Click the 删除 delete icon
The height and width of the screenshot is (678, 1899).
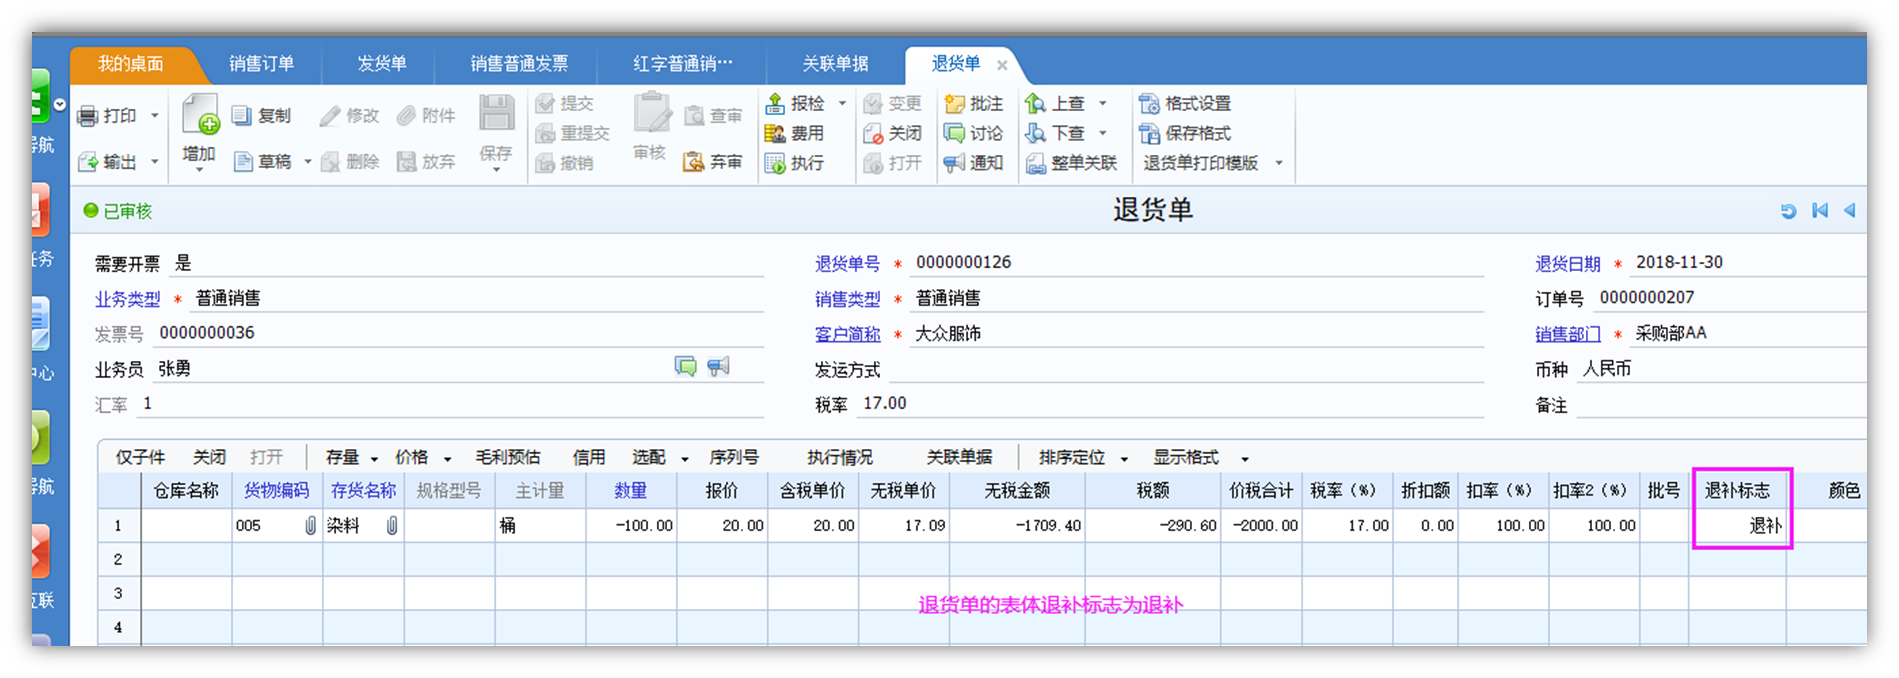point(331,162)
